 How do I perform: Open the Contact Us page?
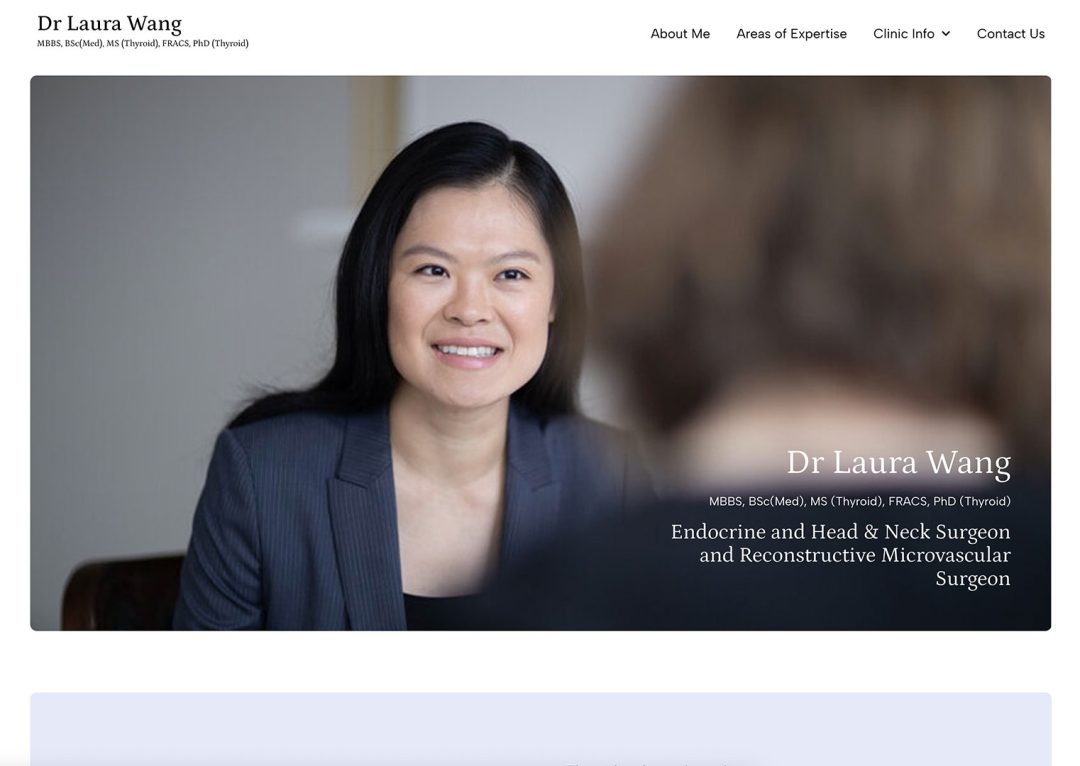(x=1010, y=34)
